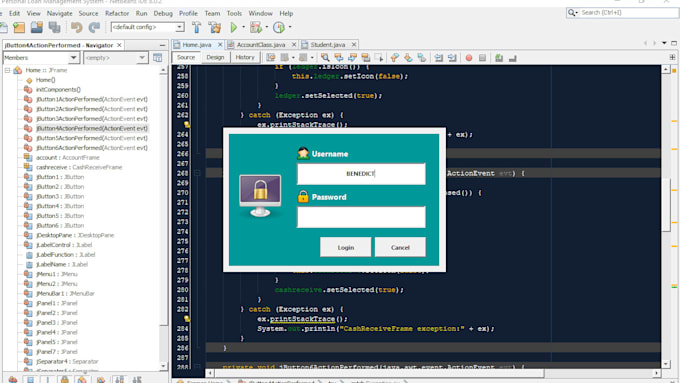
Task: Click the Navigator view toggle icon beside filter
Action: (157, 58)
